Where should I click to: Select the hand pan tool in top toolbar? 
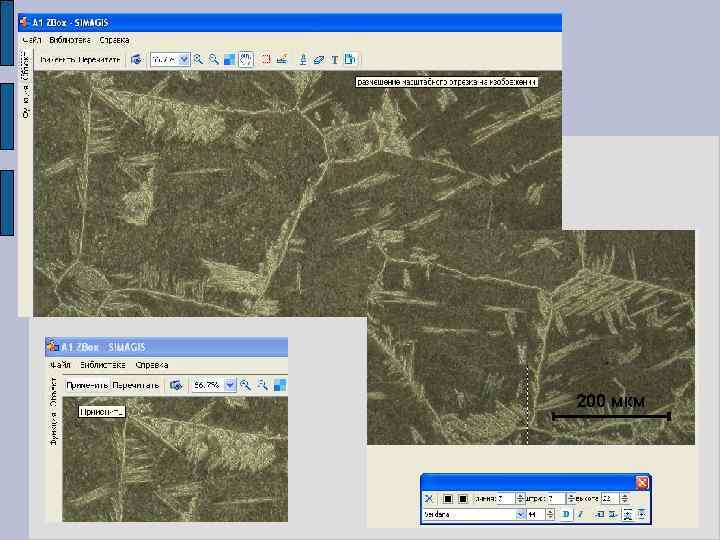[x=246, y=59]
